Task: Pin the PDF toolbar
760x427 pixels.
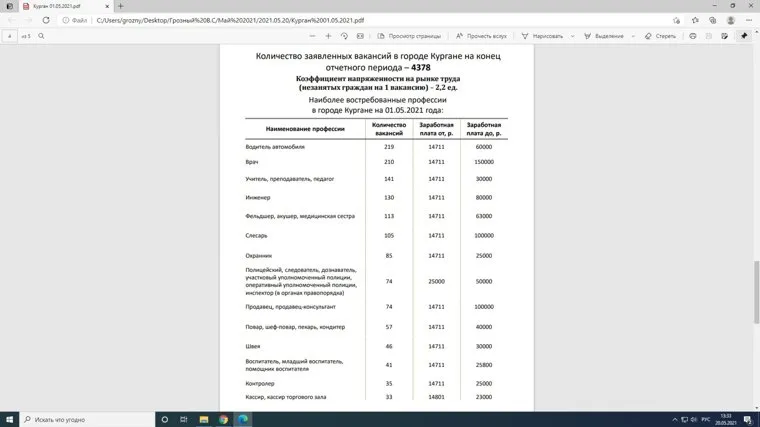Action: coord(744,36)
